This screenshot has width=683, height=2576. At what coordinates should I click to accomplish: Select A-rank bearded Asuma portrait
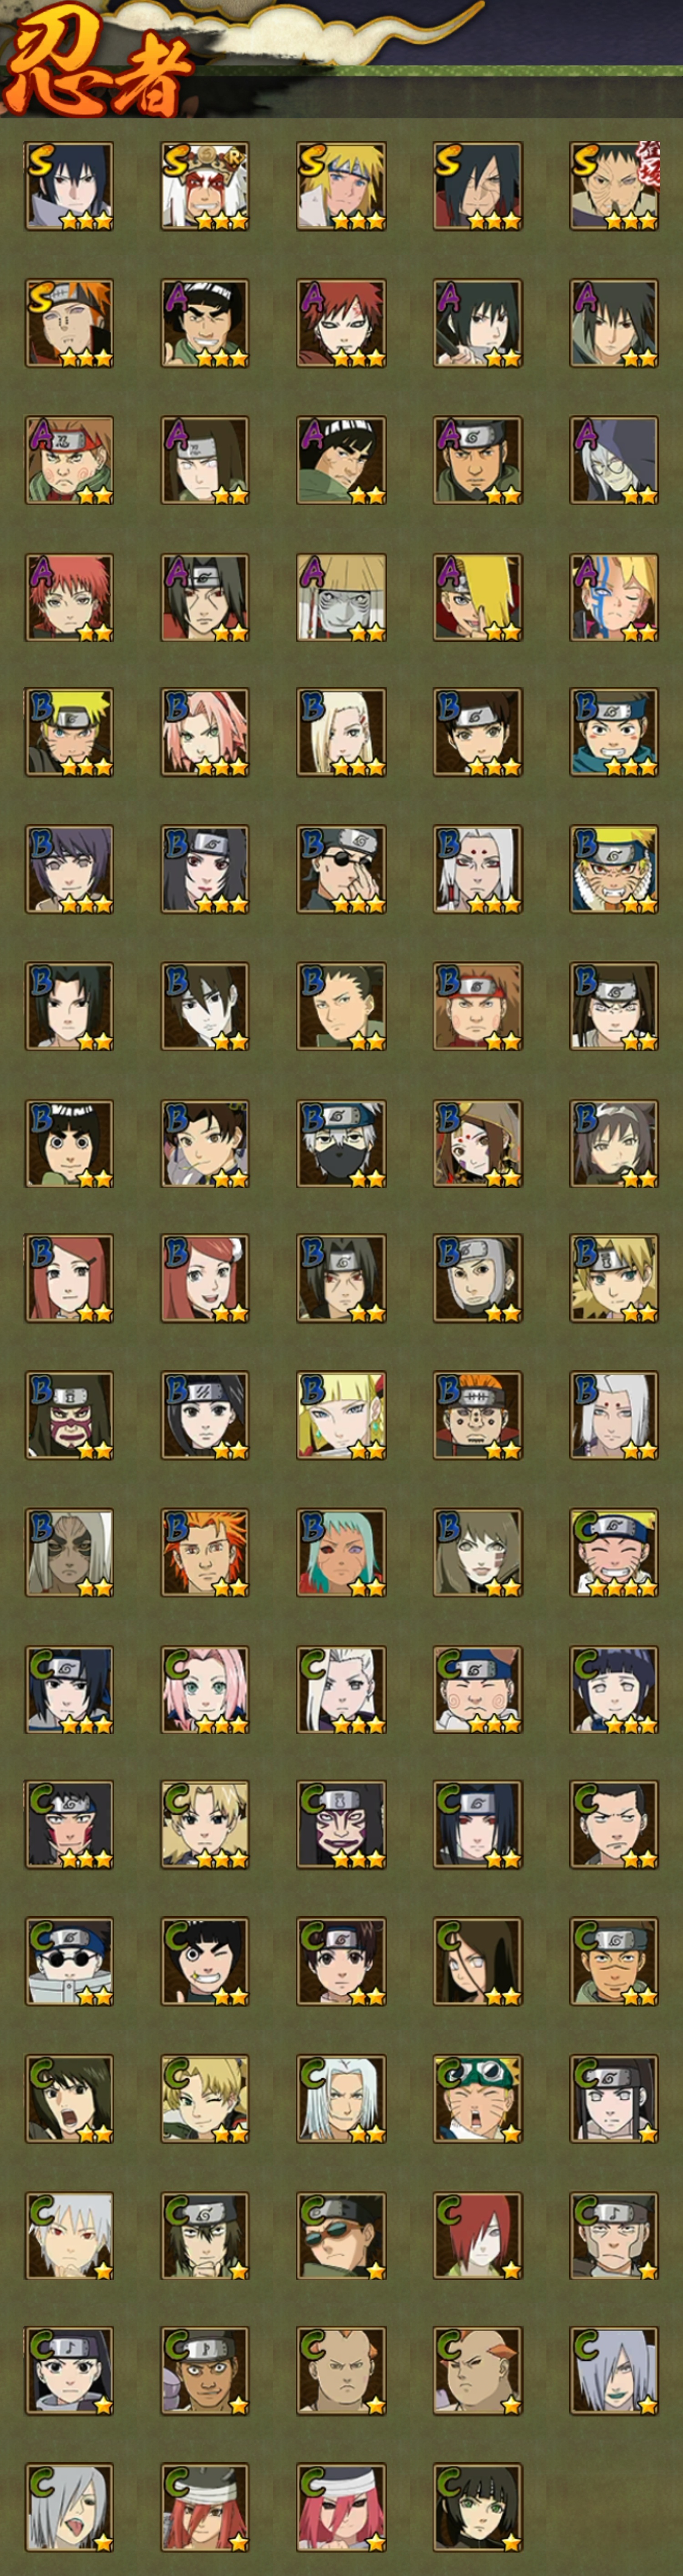[477, 460]
